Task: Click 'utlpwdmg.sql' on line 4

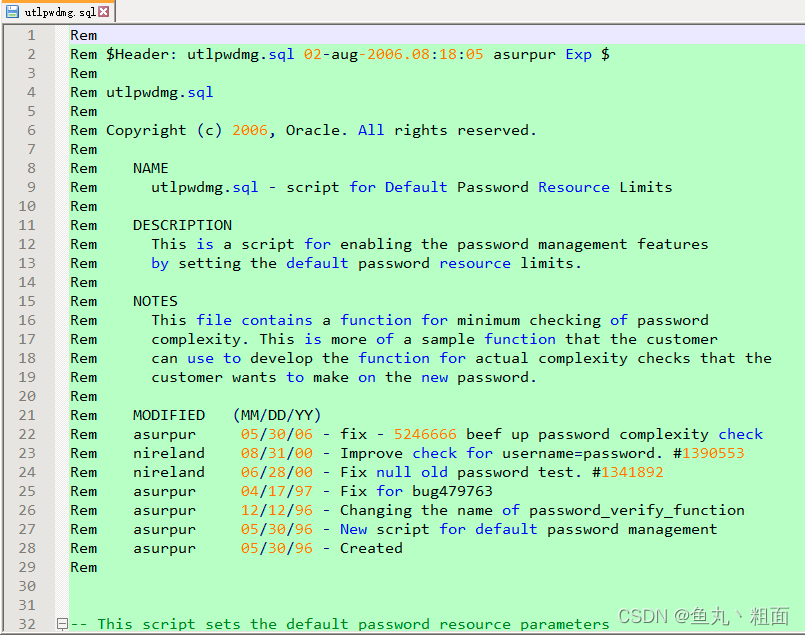Action: pos(160,93)
